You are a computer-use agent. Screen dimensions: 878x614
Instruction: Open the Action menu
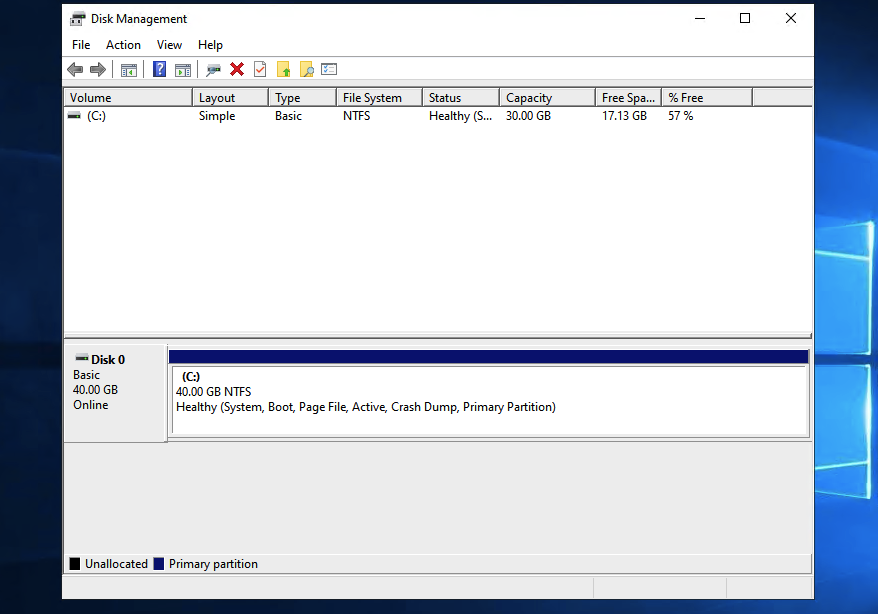[x=123, y=45]
